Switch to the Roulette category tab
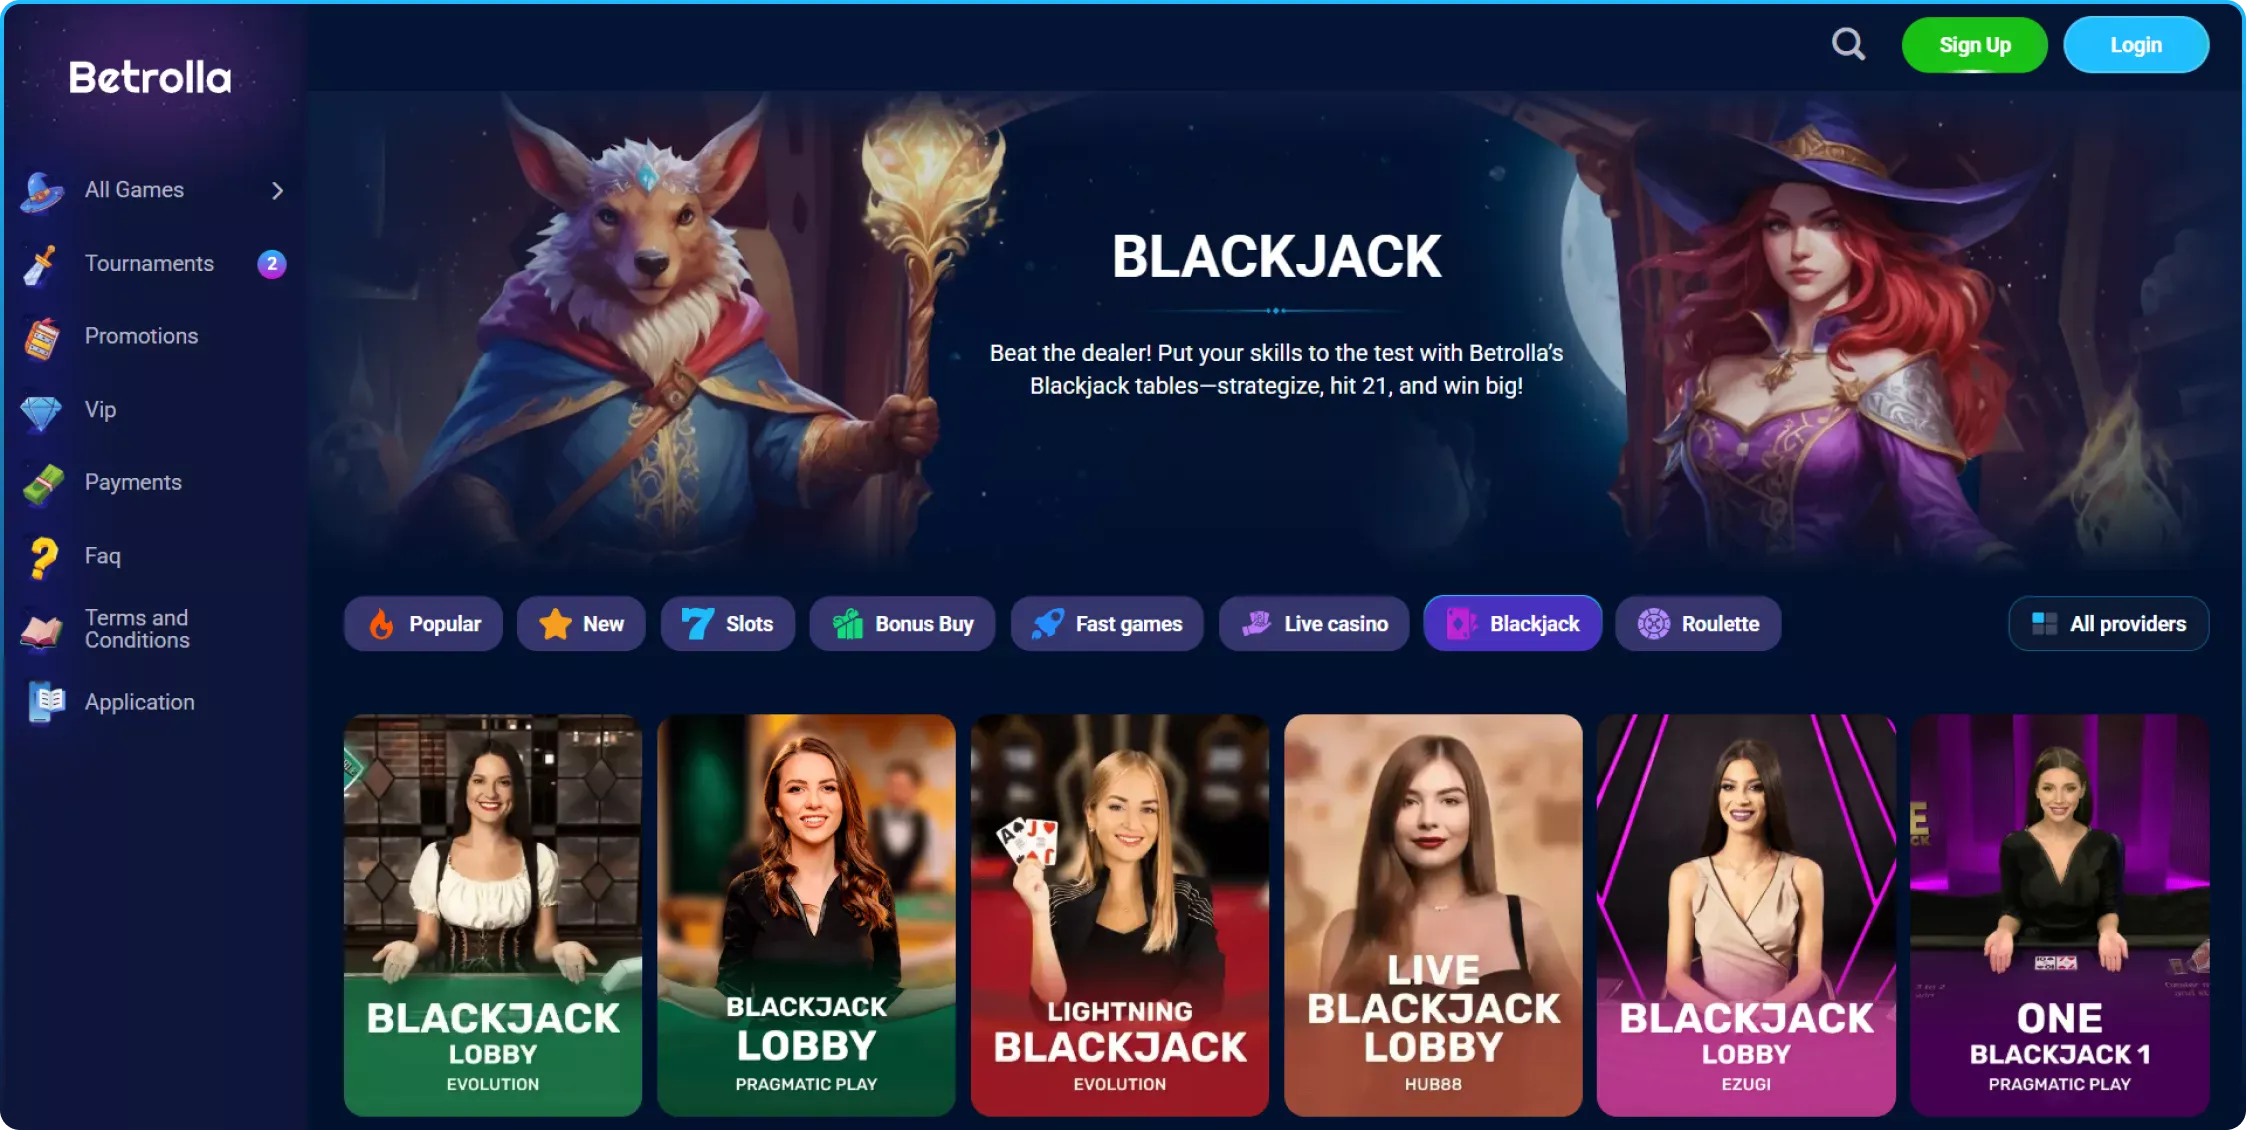Image resolution: width=2246 pixels, height=1130 pixels. point(1698,624)
